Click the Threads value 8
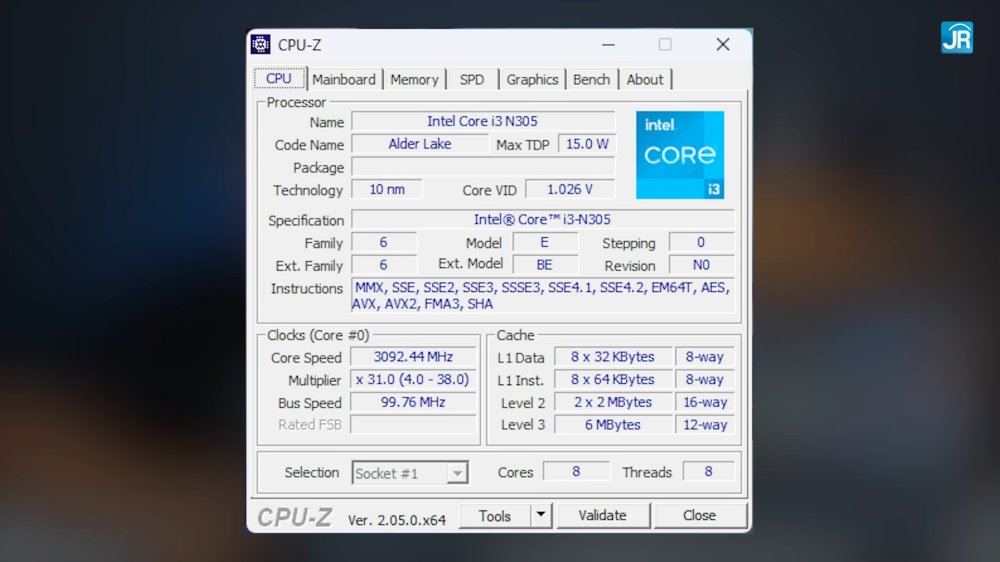This screenshot has width=1000, height=562. tap(708, 471)
